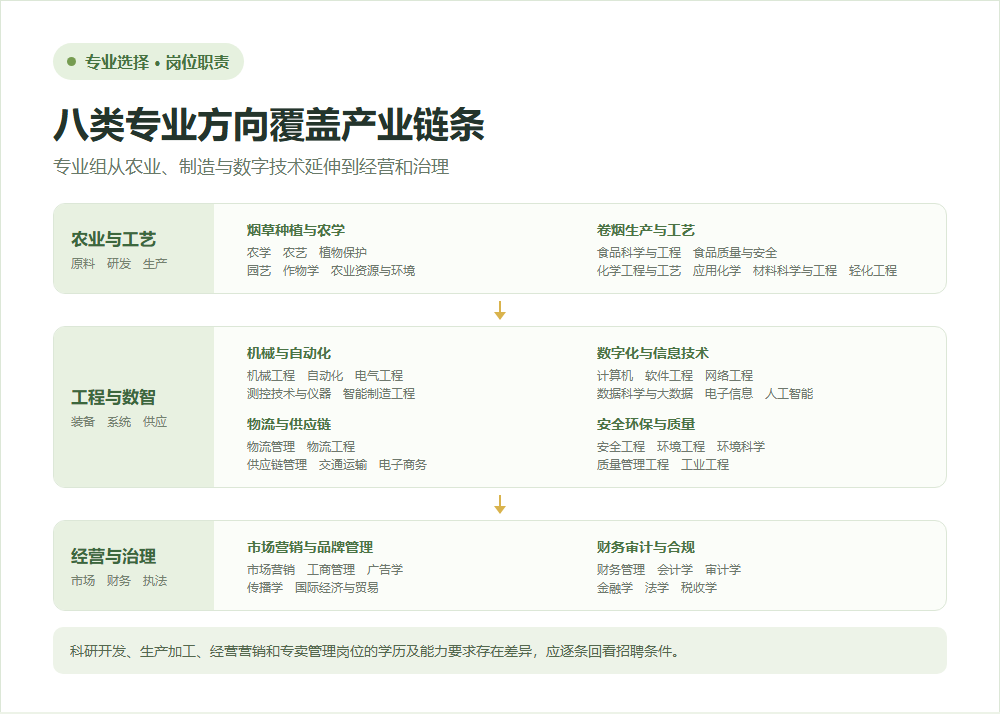Select the 财务审计与合规 group heading
Viewport: 1000px width, 714px height.
click(646, 548)
